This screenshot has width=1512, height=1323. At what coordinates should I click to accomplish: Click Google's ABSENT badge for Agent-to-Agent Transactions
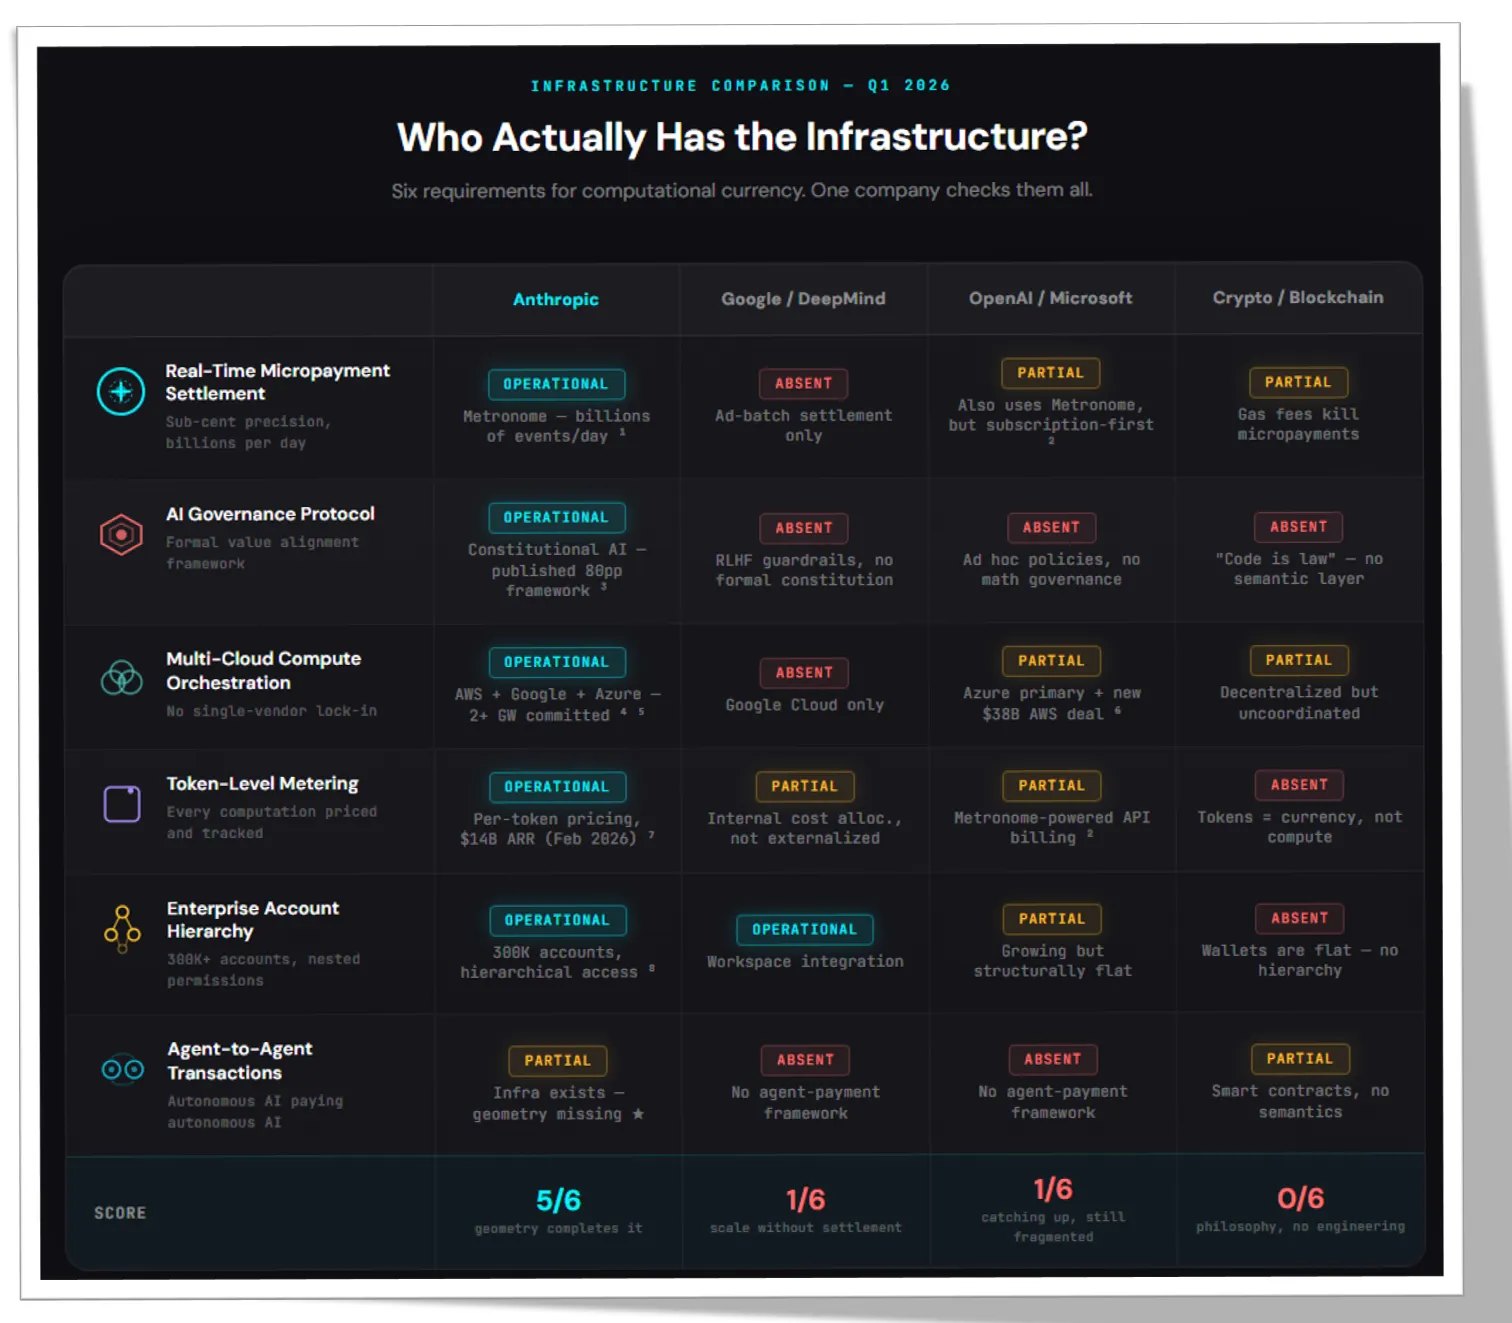tap(805, 1060)
